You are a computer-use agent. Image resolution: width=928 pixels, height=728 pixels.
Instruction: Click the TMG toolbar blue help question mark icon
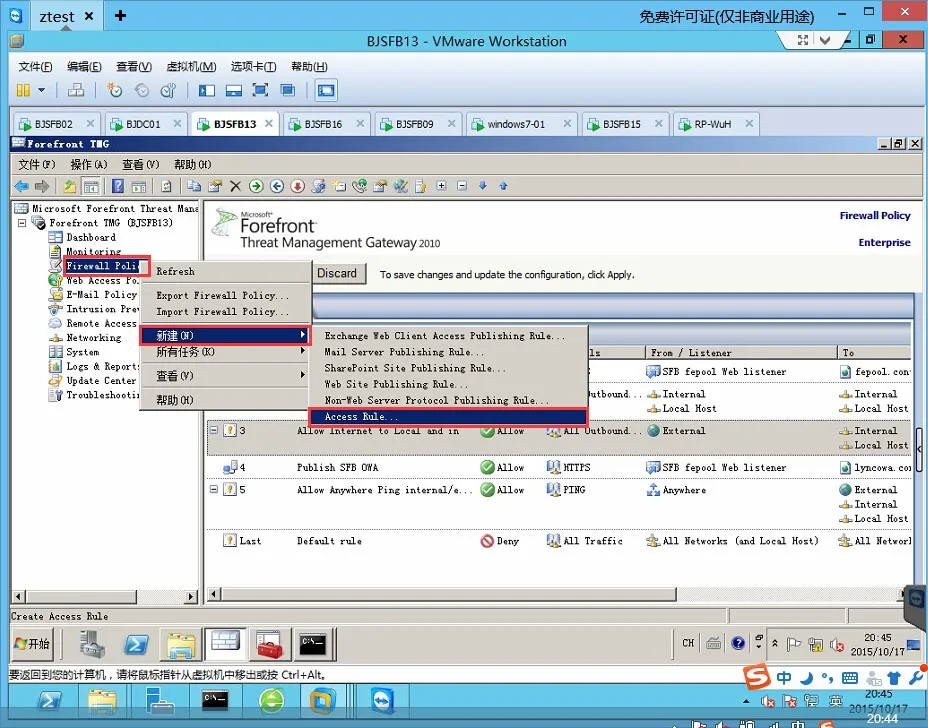(x=118, y=186)
